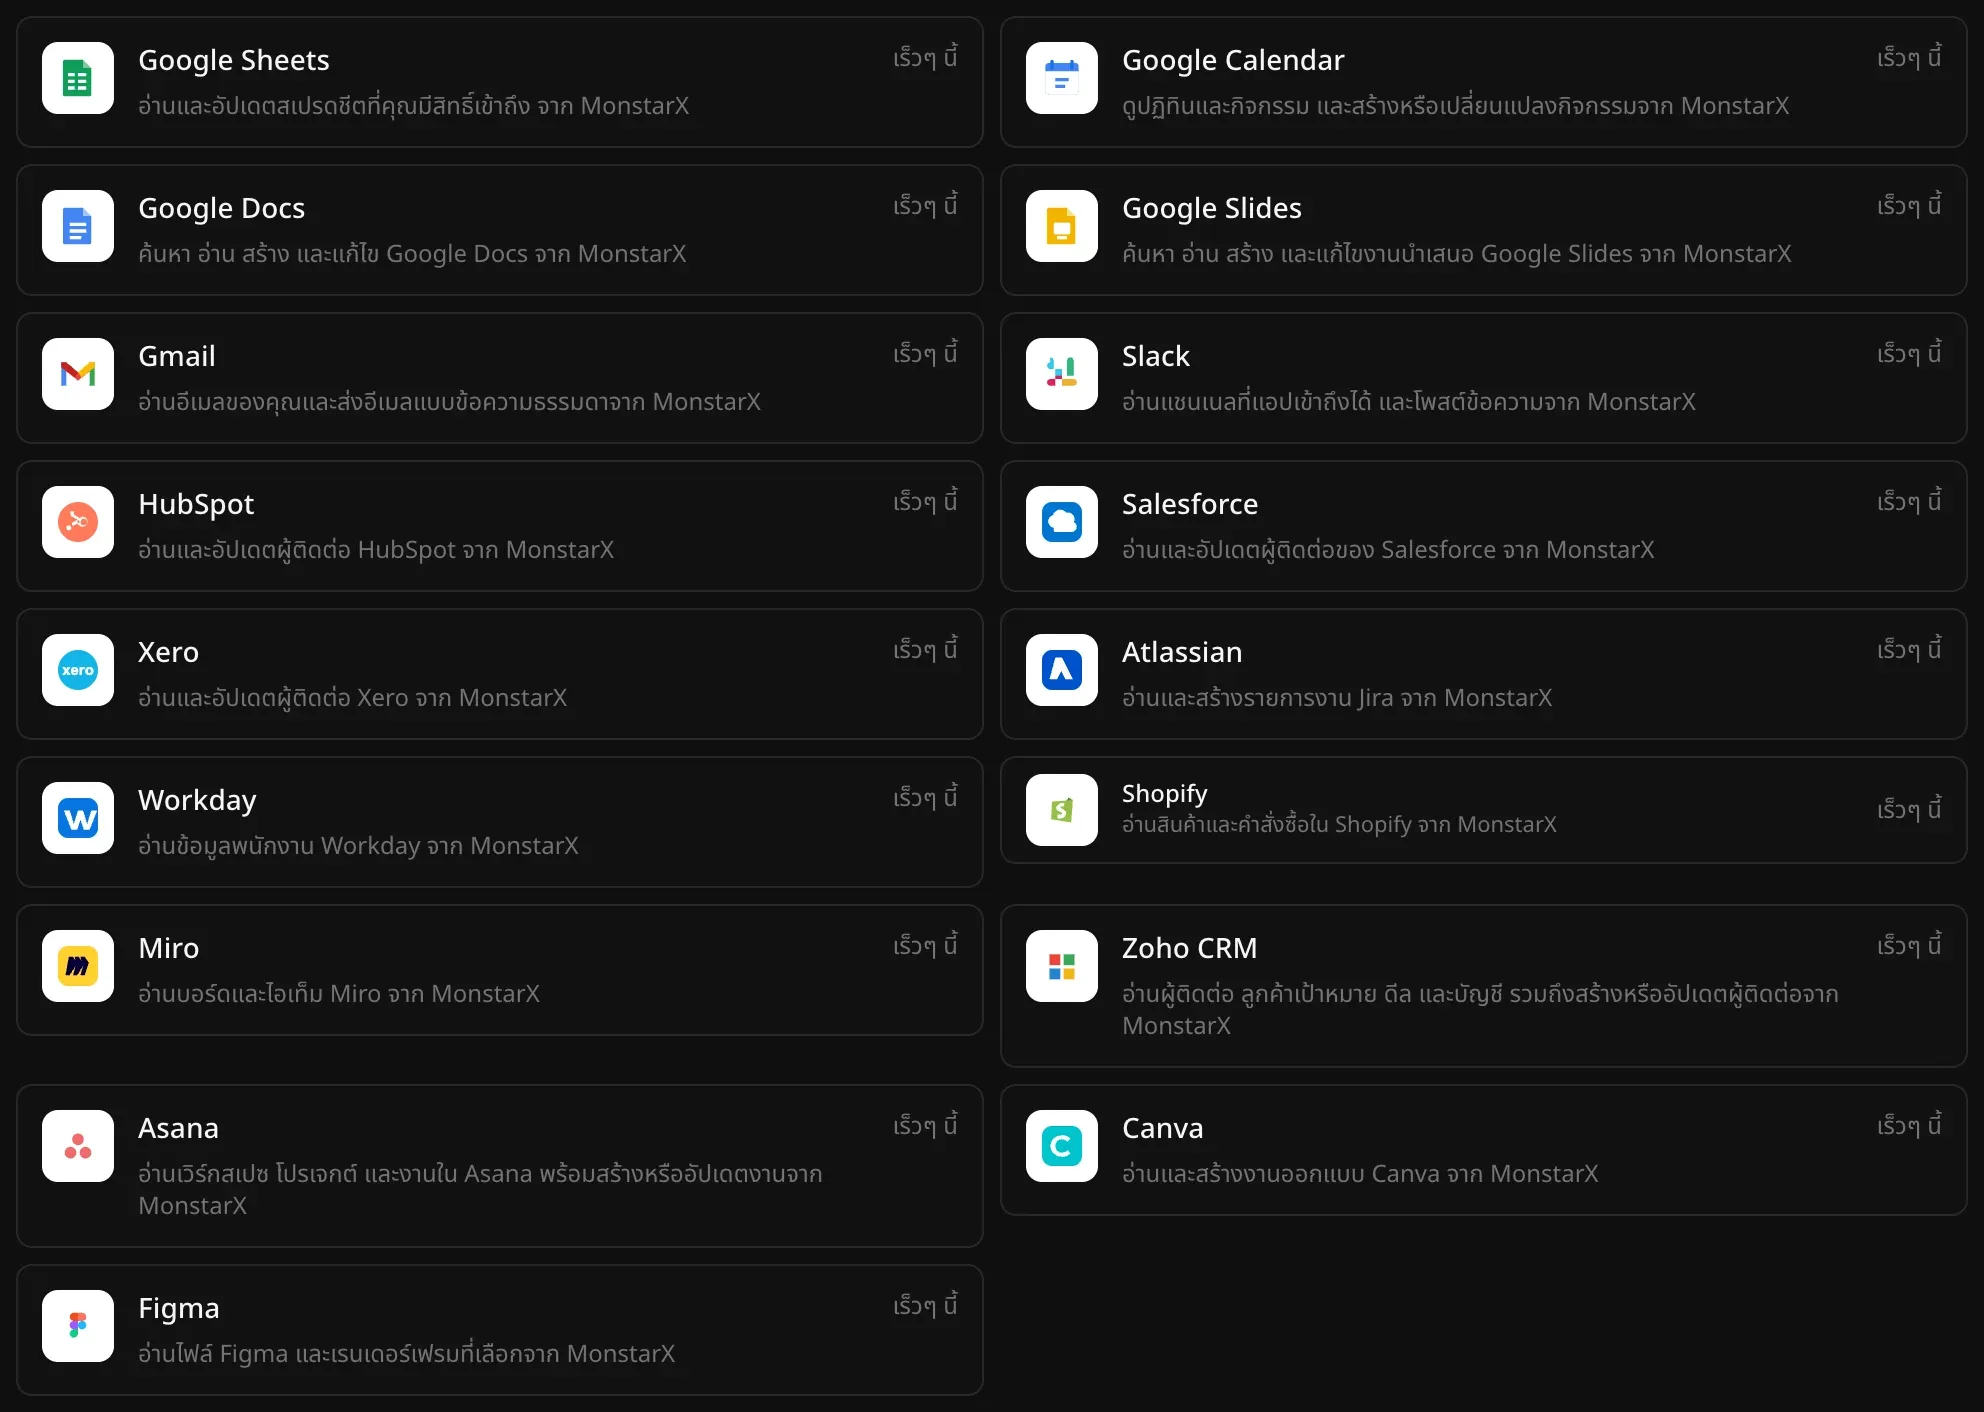Screen dimensions: 1984x1412
Task: Open the Shopify title text
Action: (1165, 793)
